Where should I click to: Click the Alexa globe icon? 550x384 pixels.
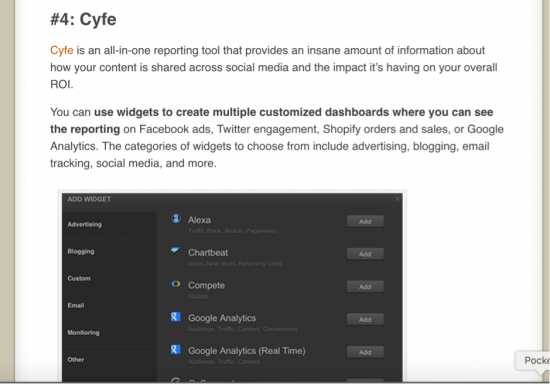point(176,218)
